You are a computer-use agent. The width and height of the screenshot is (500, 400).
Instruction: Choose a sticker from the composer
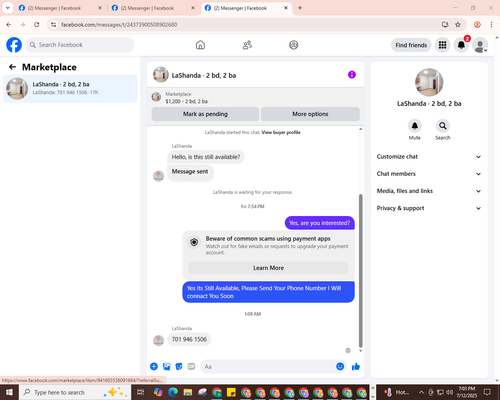click(179, 367)
